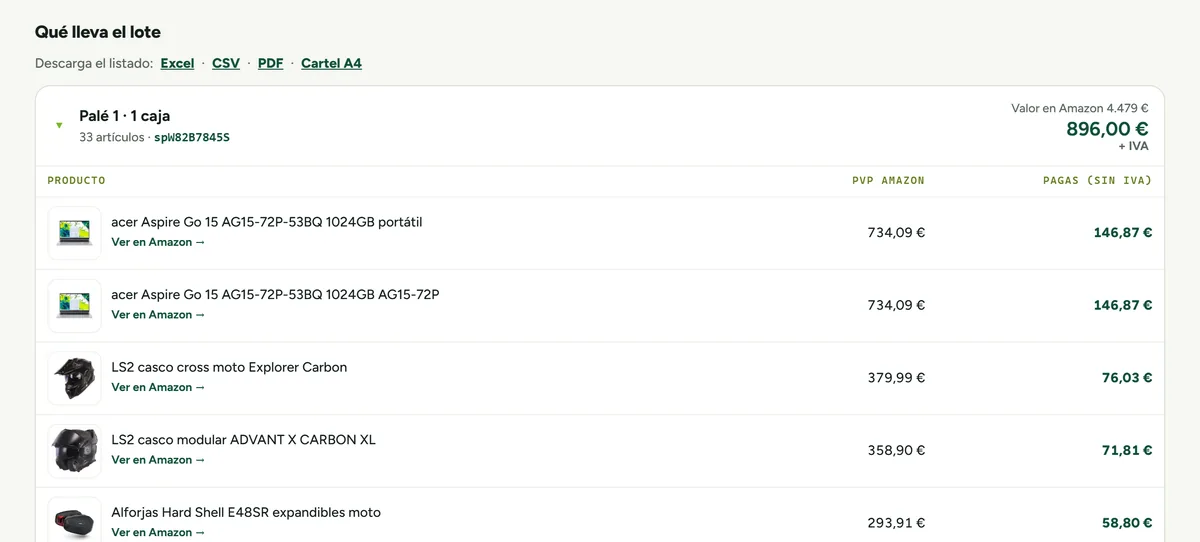Click 'acer Aspire Go 15 ... 1024GB AG15-72P' title
The image size is (1200, 542).
(275, 294)
